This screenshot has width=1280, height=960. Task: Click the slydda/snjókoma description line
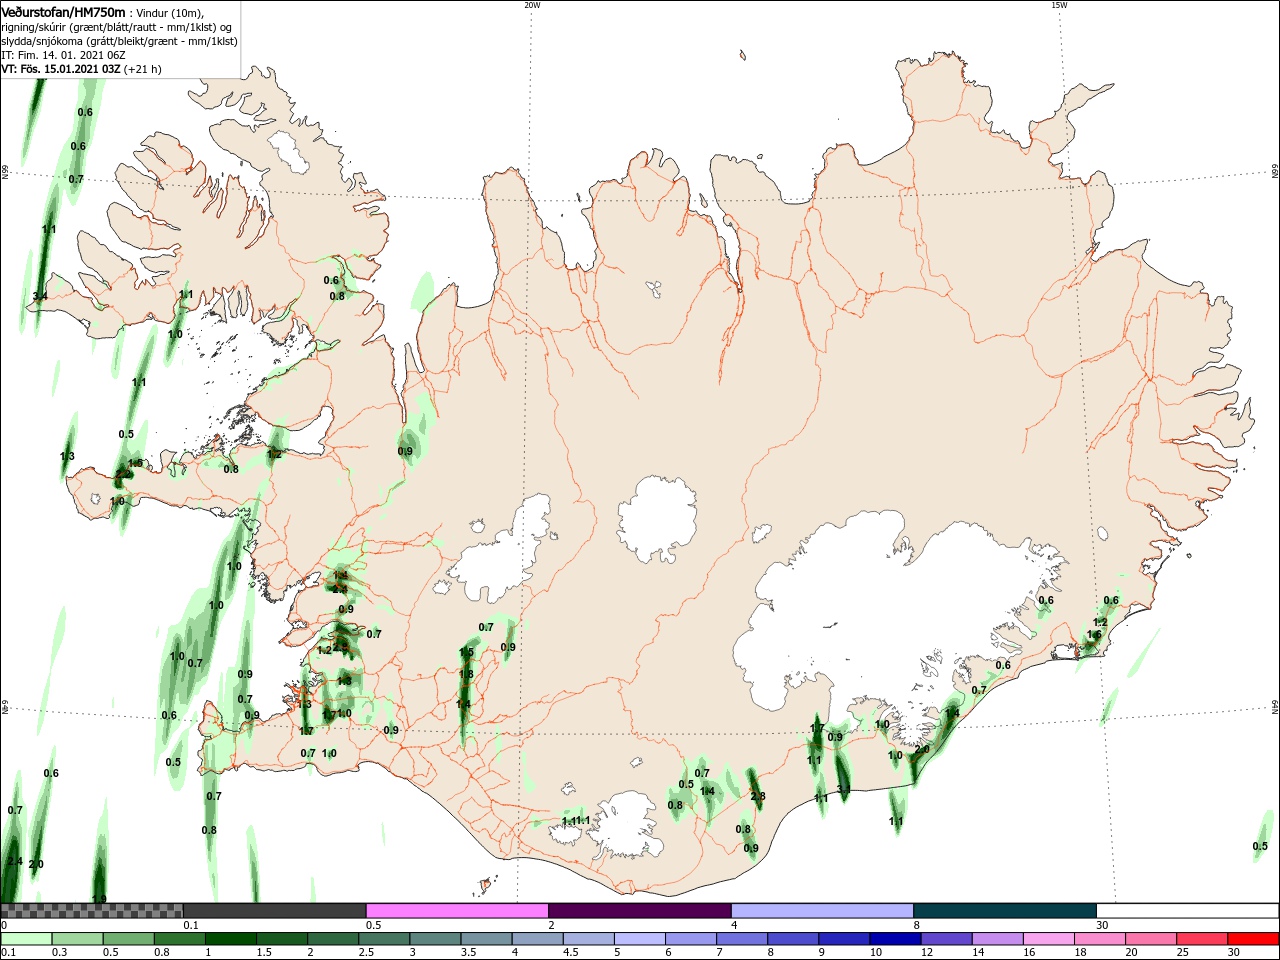tap(119, 41)
